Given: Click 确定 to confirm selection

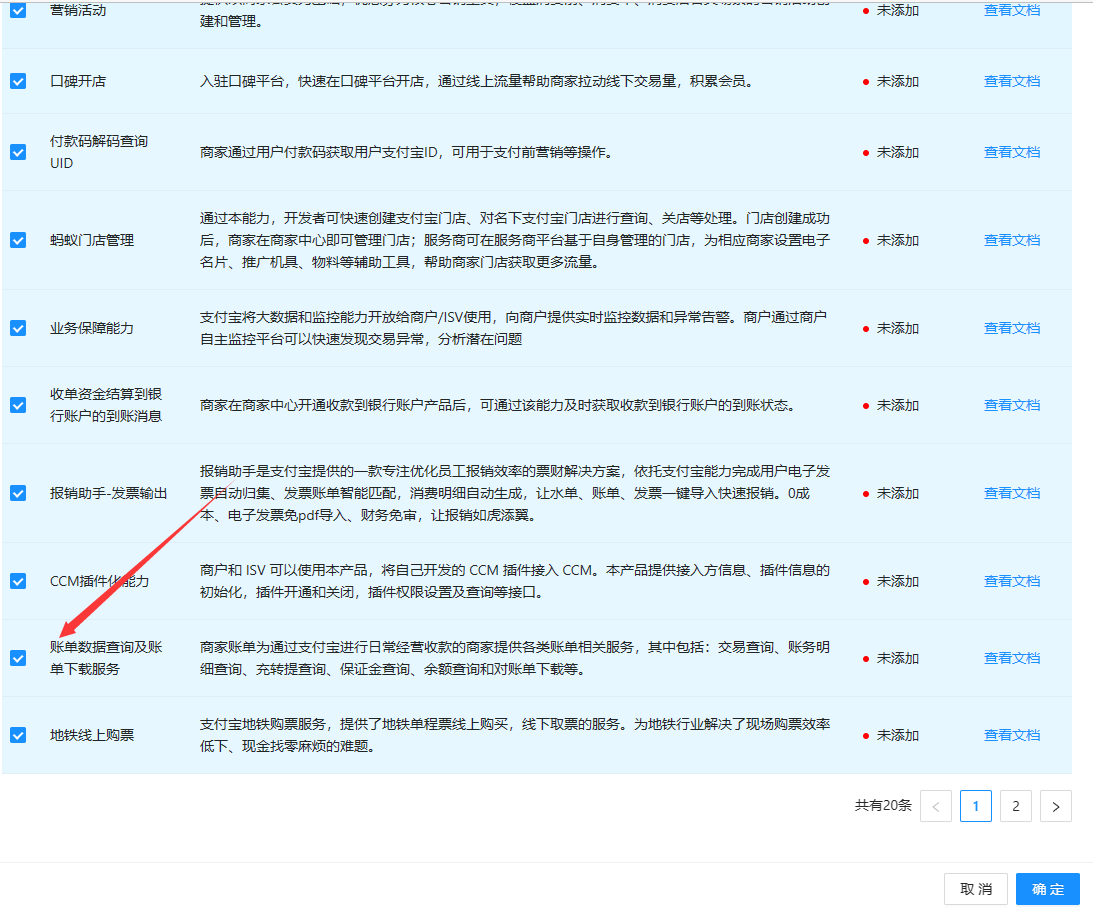Looking at the screenshot, I should [x=1048, y=889].
